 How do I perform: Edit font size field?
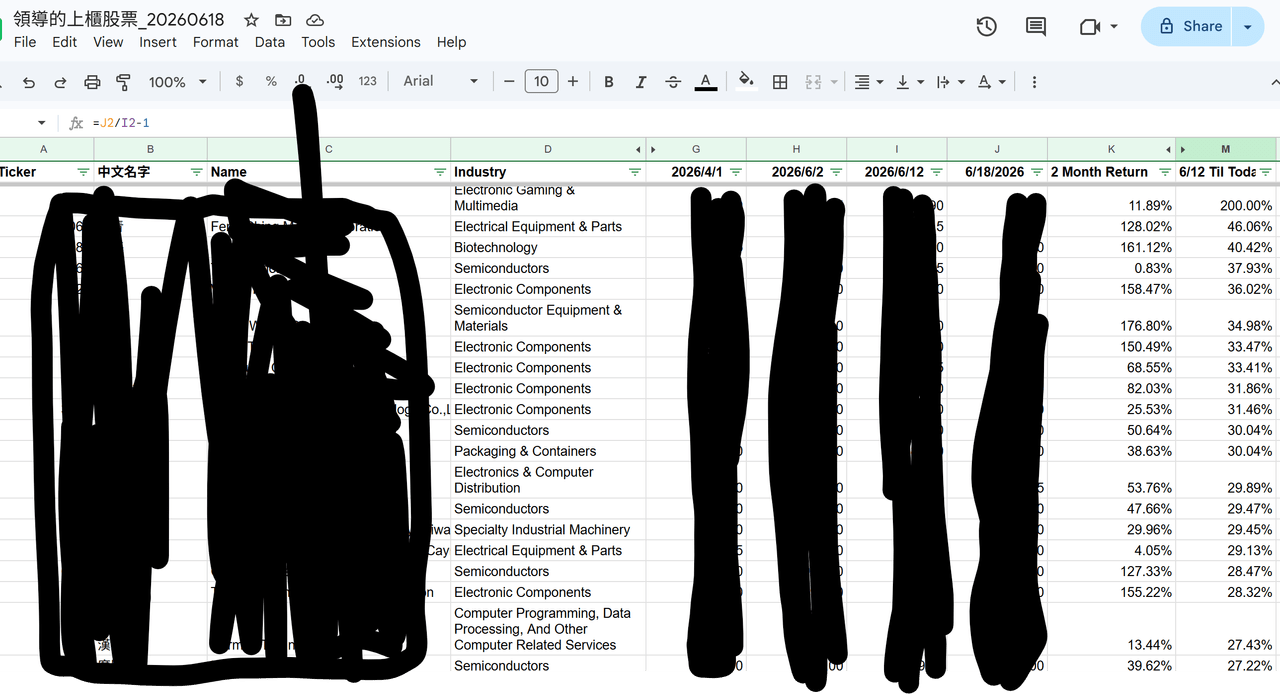pyautogui.click(x=541, y=82)
